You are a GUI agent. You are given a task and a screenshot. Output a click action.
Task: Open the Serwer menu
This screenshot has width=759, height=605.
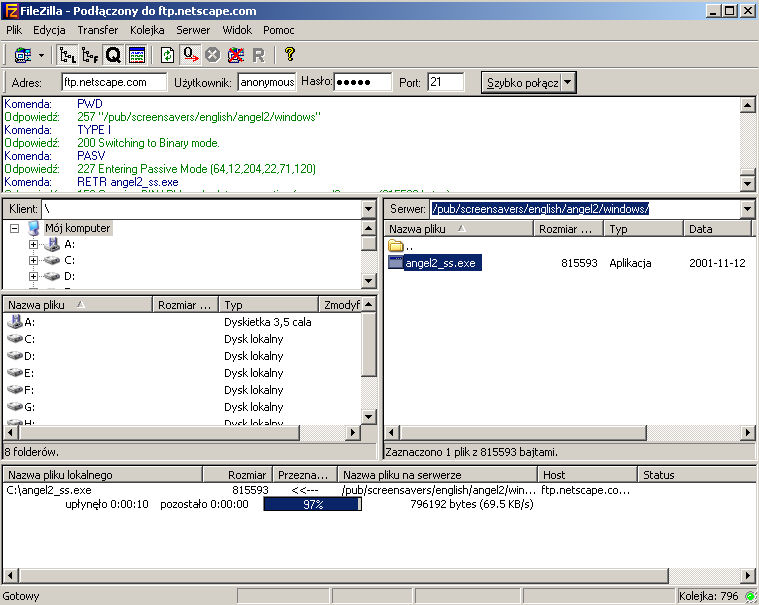tap(193, 30)
